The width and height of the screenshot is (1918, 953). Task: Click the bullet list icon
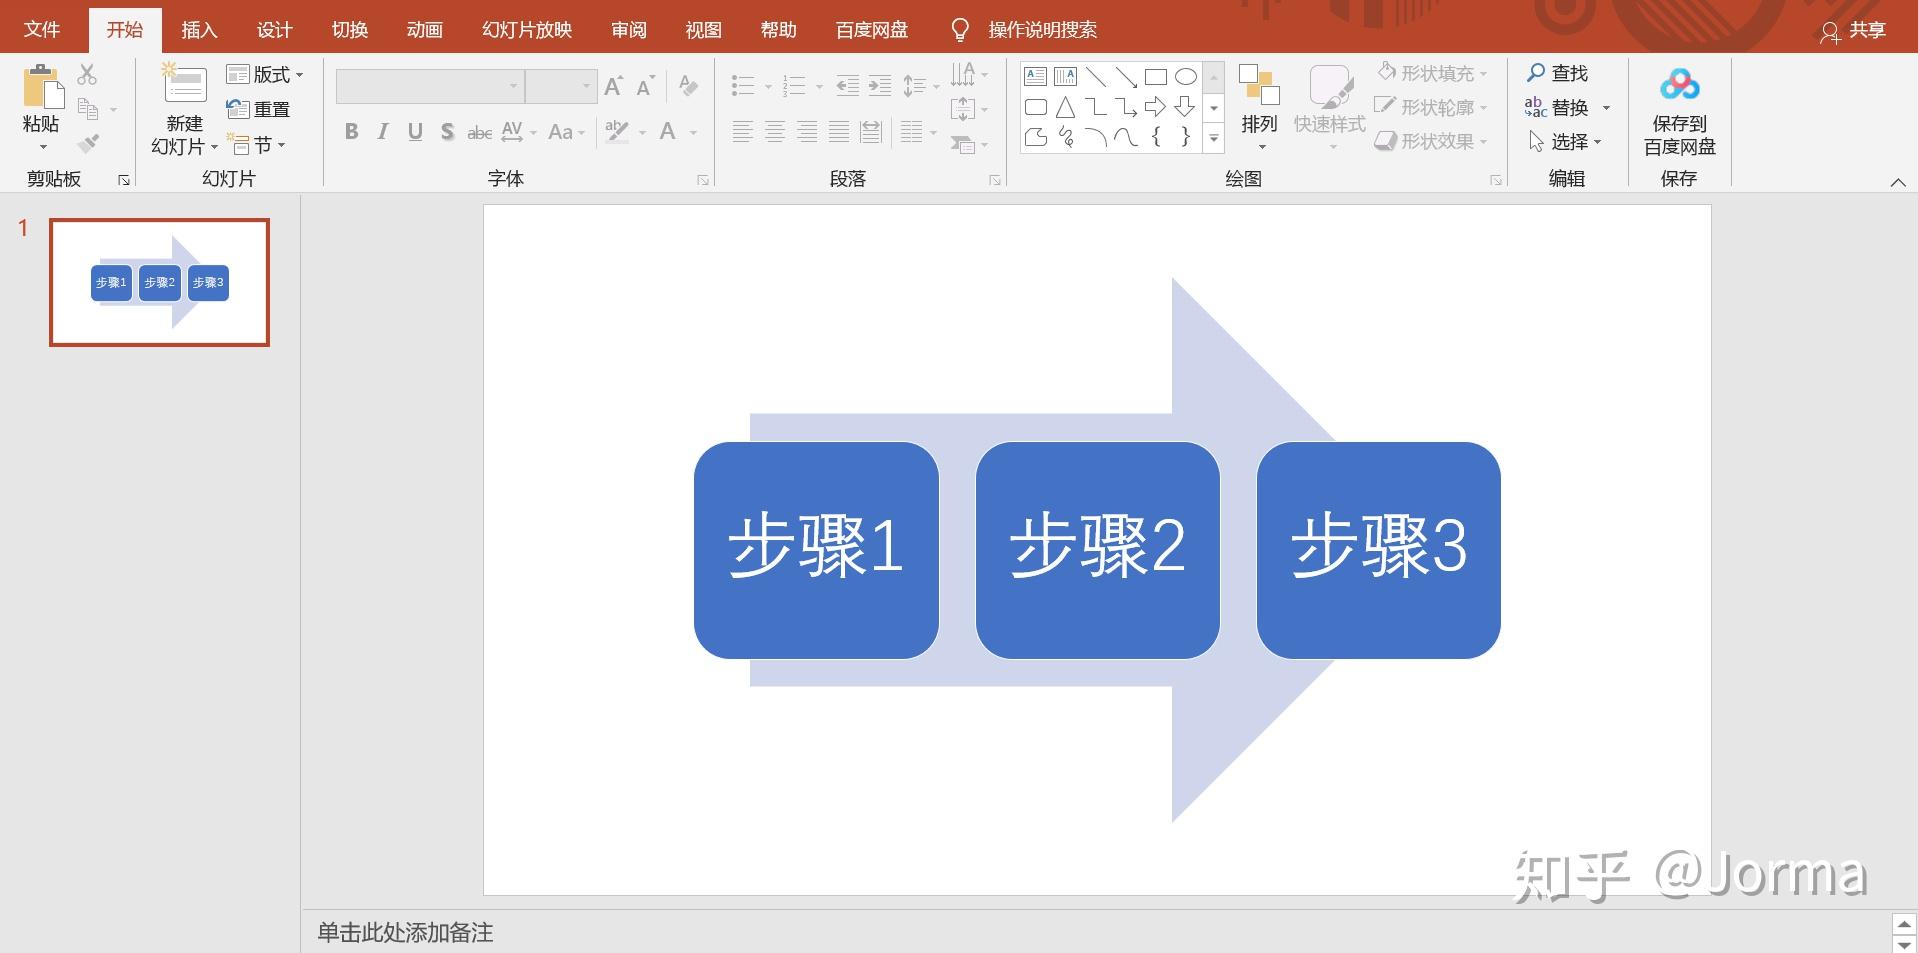click(x=743, y=86)
